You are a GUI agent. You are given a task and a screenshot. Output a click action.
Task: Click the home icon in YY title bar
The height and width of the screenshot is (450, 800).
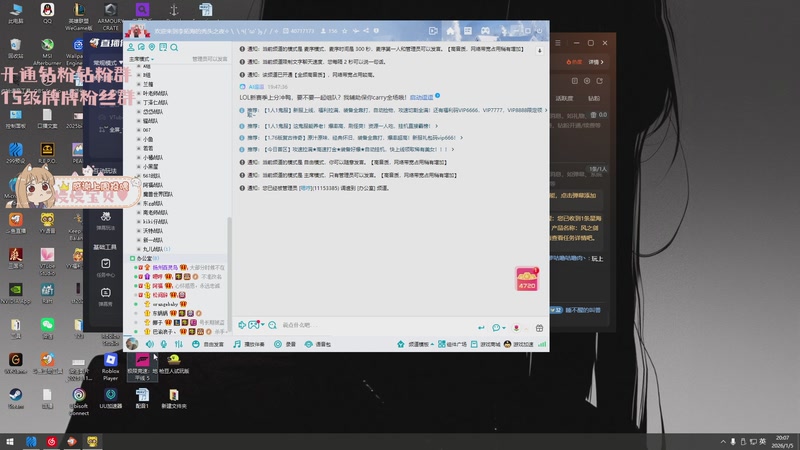[x=451, y=31]
